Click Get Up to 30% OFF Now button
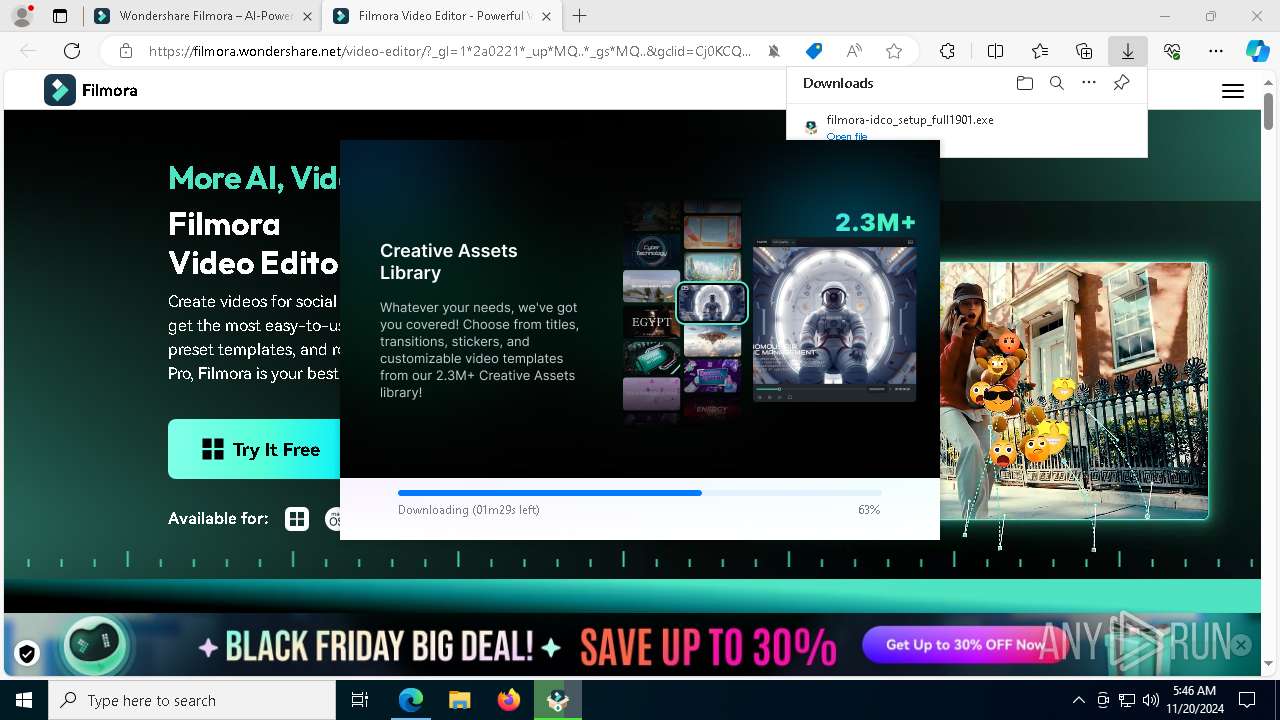The width and height of the screenshot is (1280, 720). pyautogui.click(x=965, y=645)
